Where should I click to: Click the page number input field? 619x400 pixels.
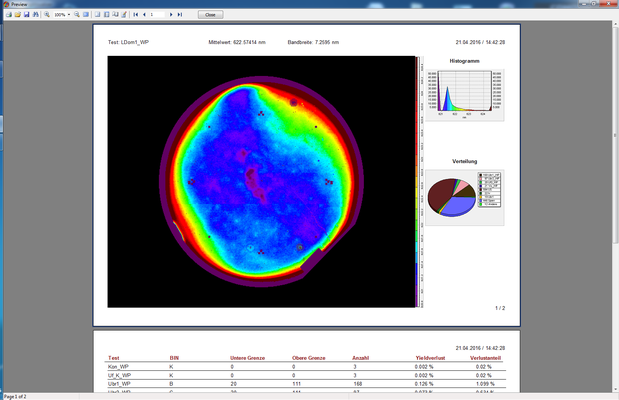click(x=158, y=15)
